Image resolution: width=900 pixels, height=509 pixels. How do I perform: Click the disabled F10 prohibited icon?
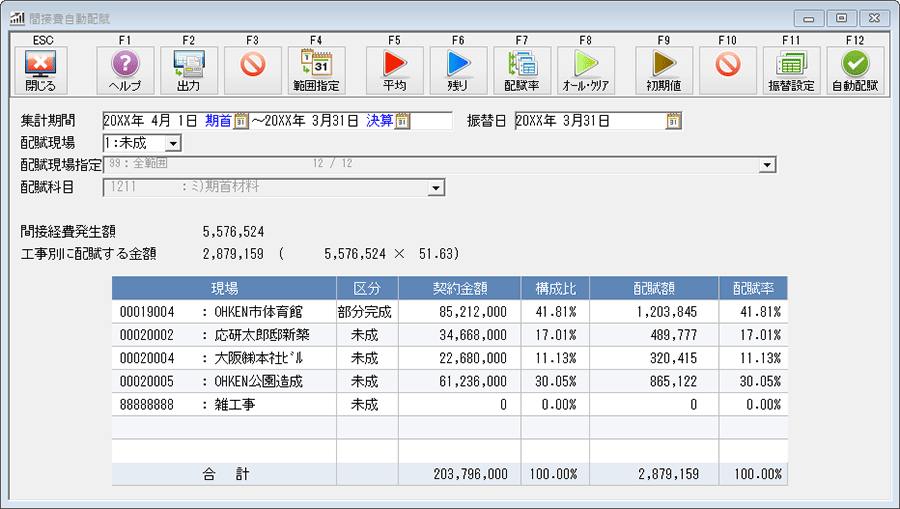pyautogui.click(x=728, y=70)
